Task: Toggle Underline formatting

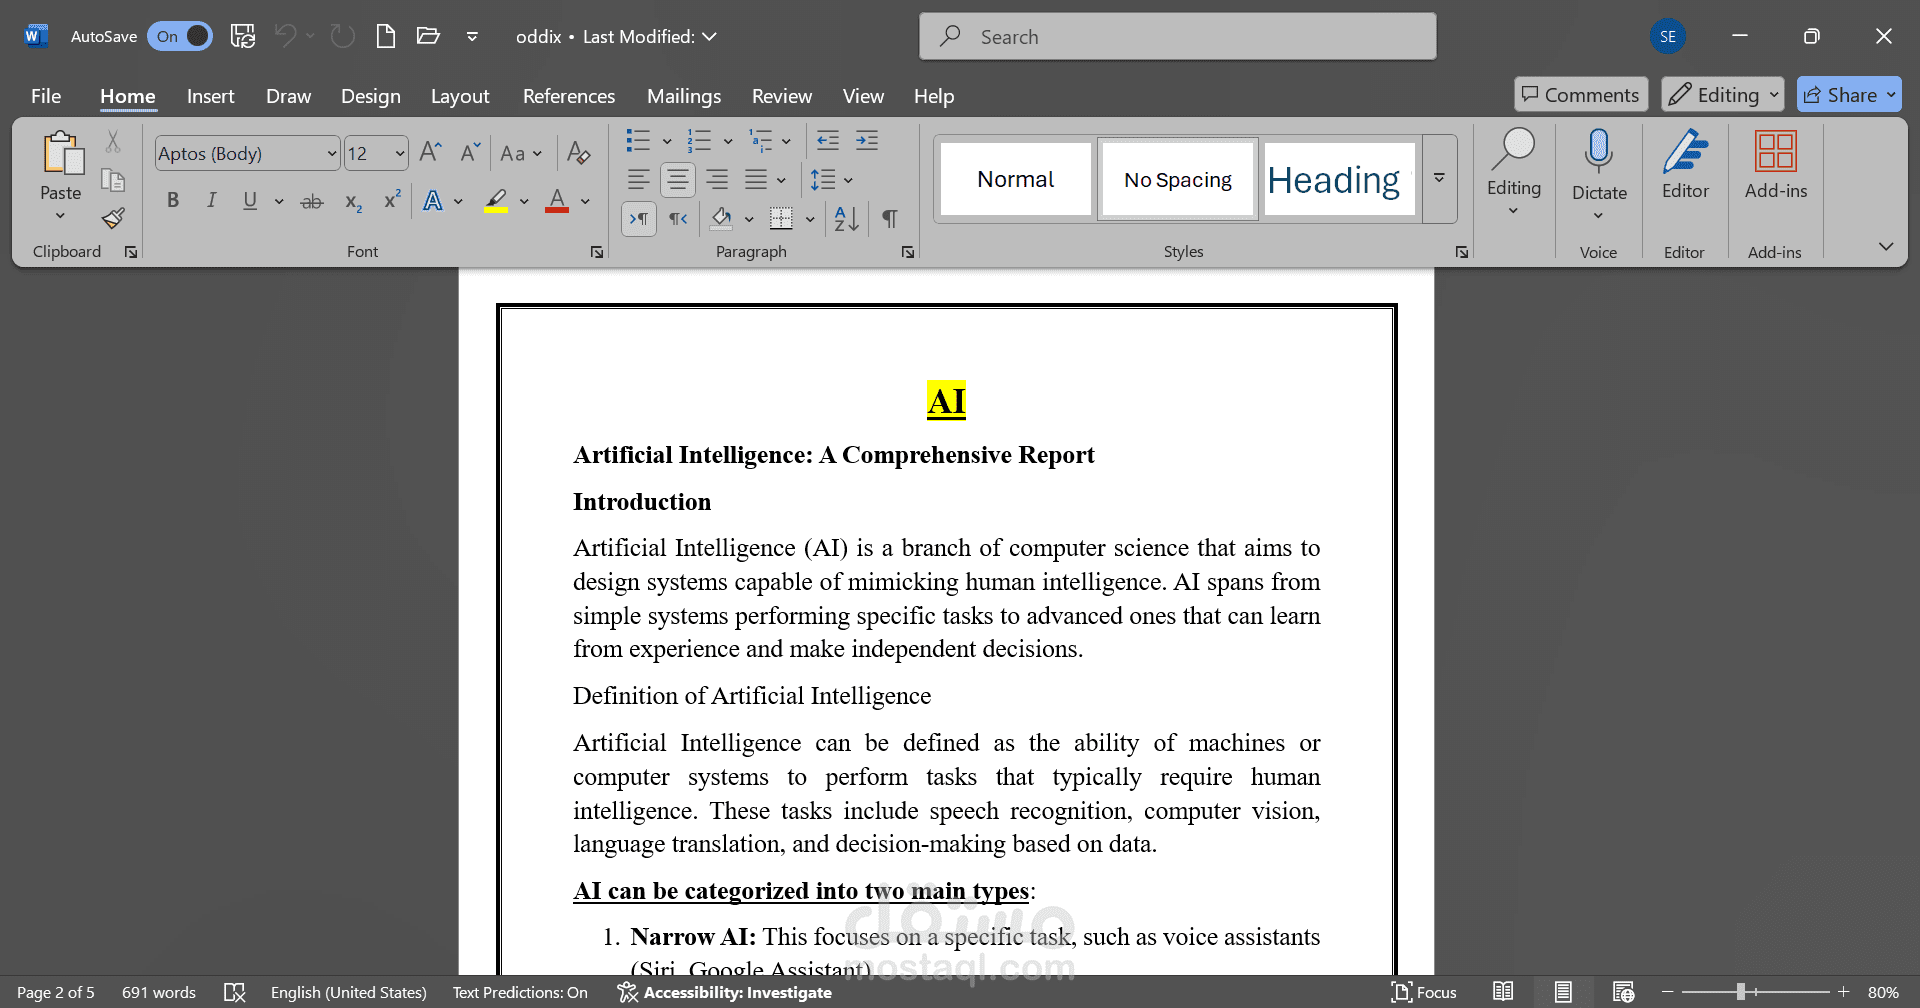Action: pos(250,201)
